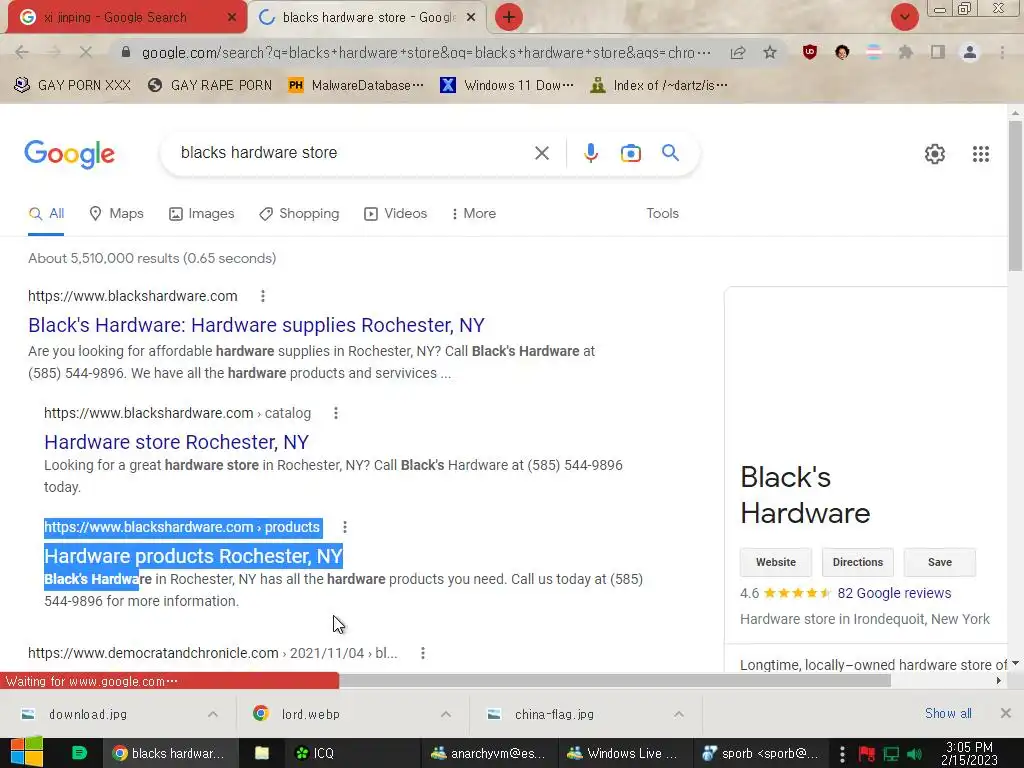Screen dimensions: 1024x768
Task: Open the Extensions puzzle icon
Action: click(x=905, y=52)
